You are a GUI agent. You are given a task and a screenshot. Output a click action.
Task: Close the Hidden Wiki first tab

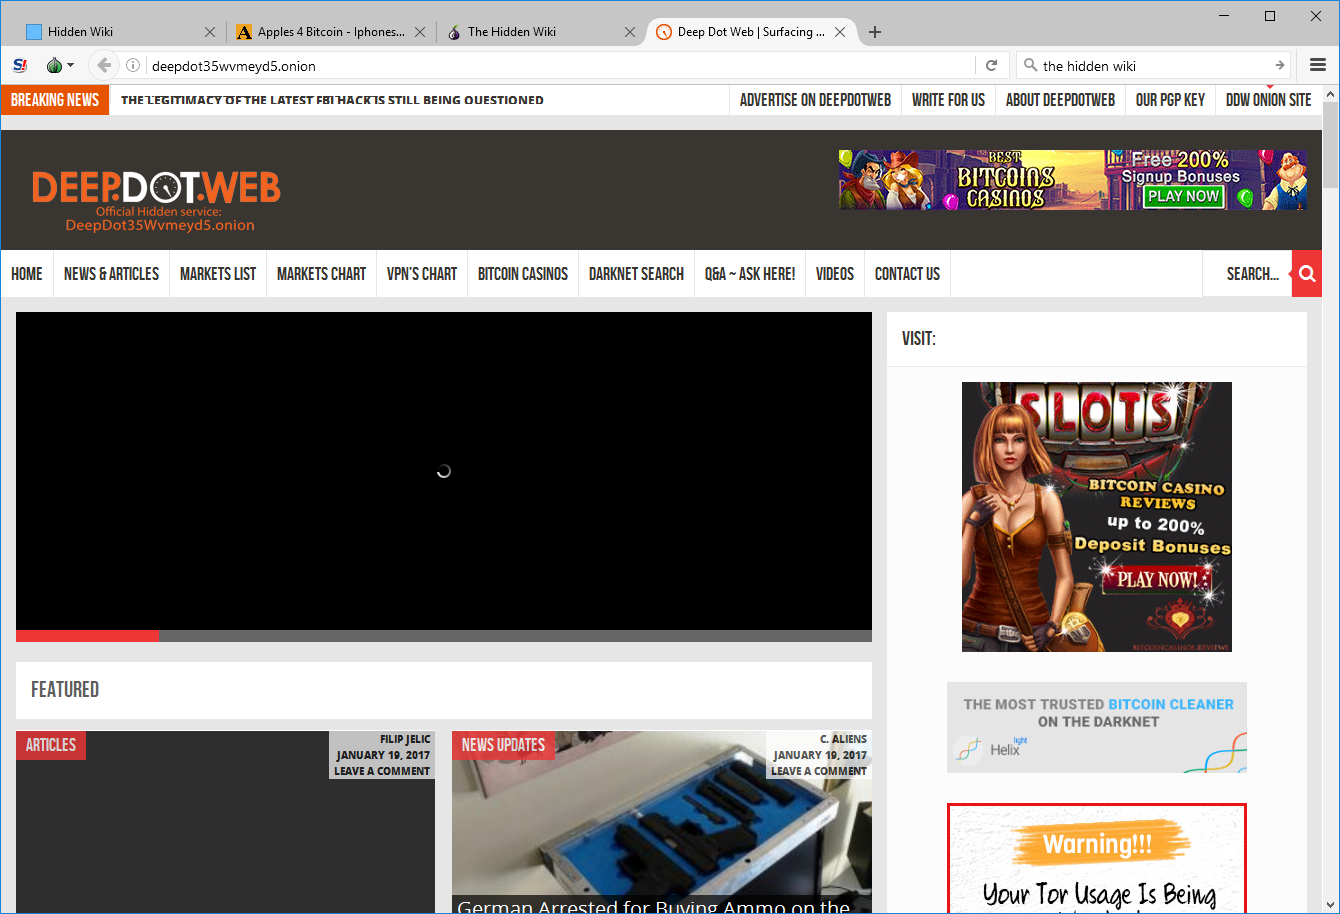[x=209, y=32]
